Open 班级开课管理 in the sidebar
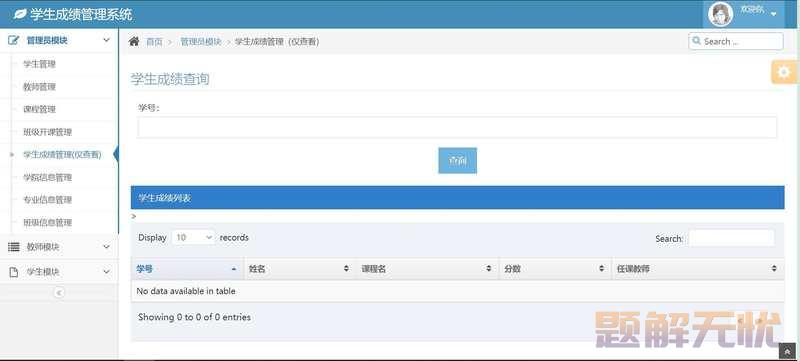 pos(47,132)
